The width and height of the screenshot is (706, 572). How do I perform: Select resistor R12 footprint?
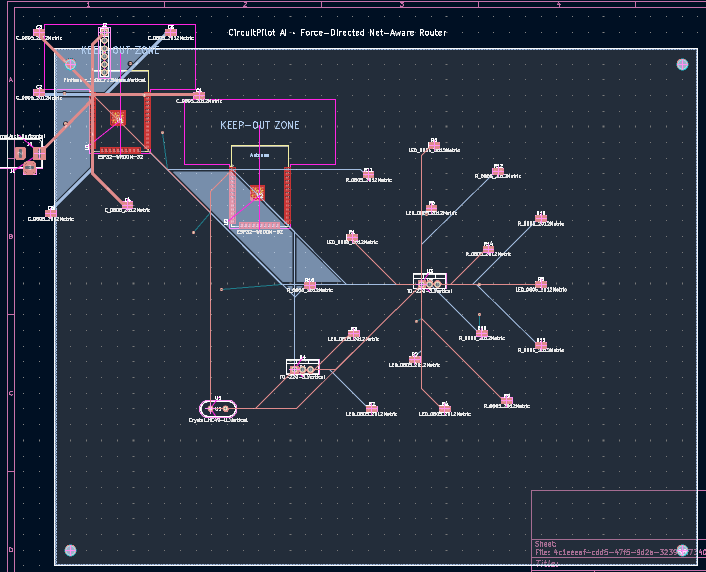click(x=498, y=171)
